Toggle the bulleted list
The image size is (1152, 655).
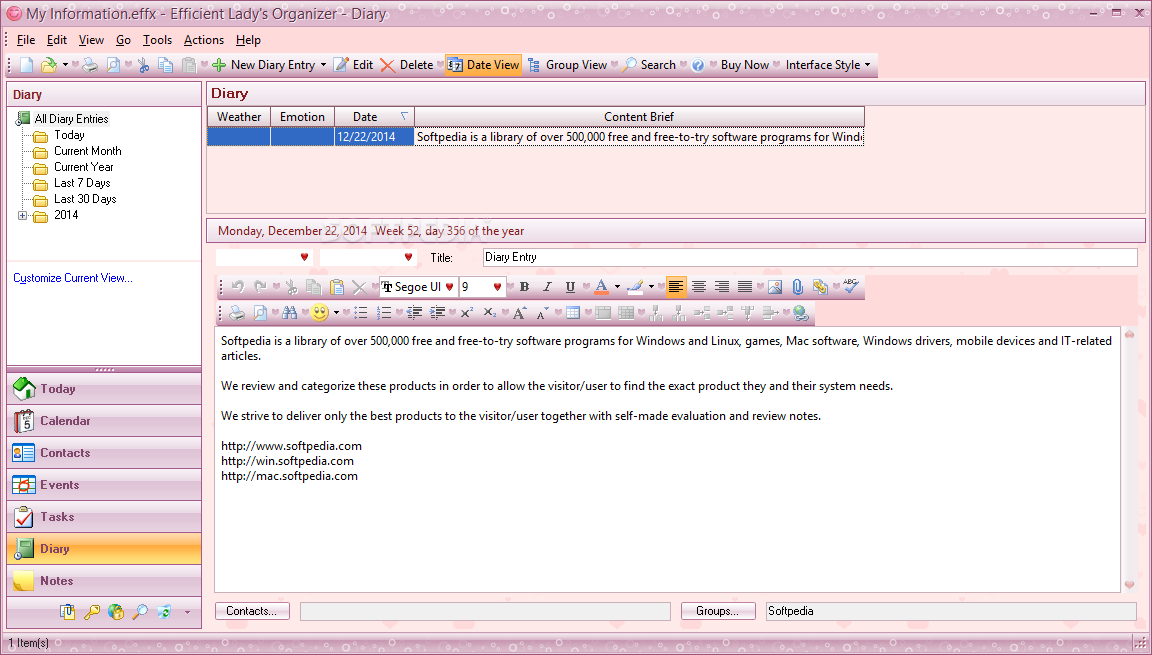[361, 313]
